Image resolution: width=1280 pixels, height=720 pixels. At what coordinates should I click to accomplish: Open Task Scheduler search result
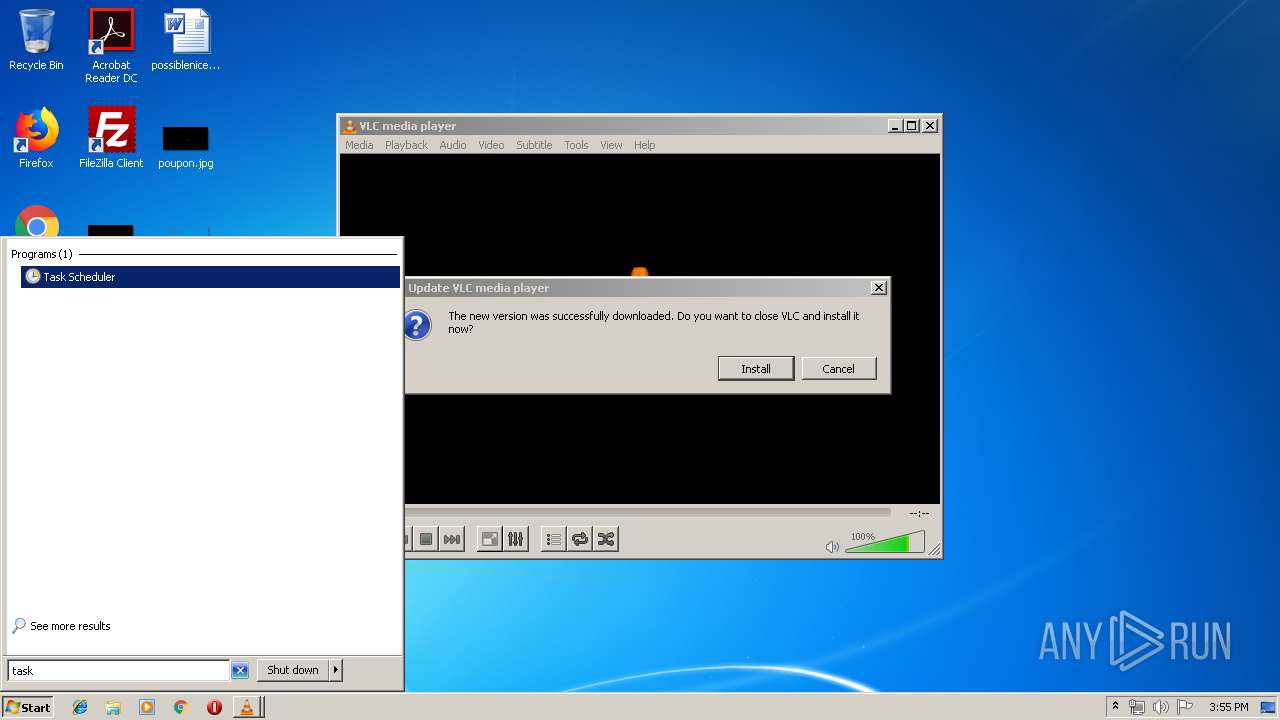pyautogui.click(x=210, y=277)
